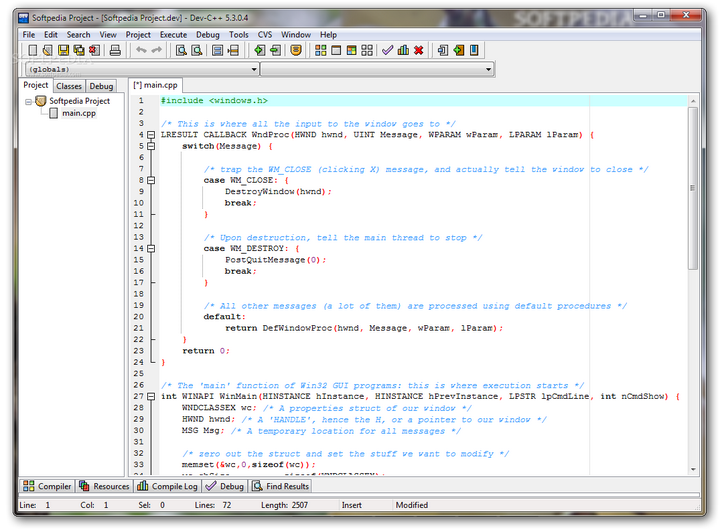Image resolution: width=720 pixels, height=530 pixels.
Task: Collapse the WM_DESTROY case fold at line 14
Action: [151, 248]
